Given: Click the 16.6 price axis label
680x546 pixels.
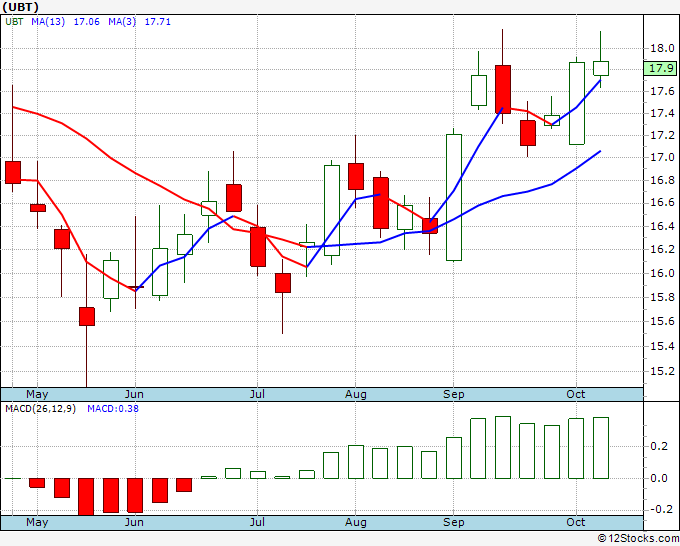Looking at the screenshot, I should [x=662, y=203].
